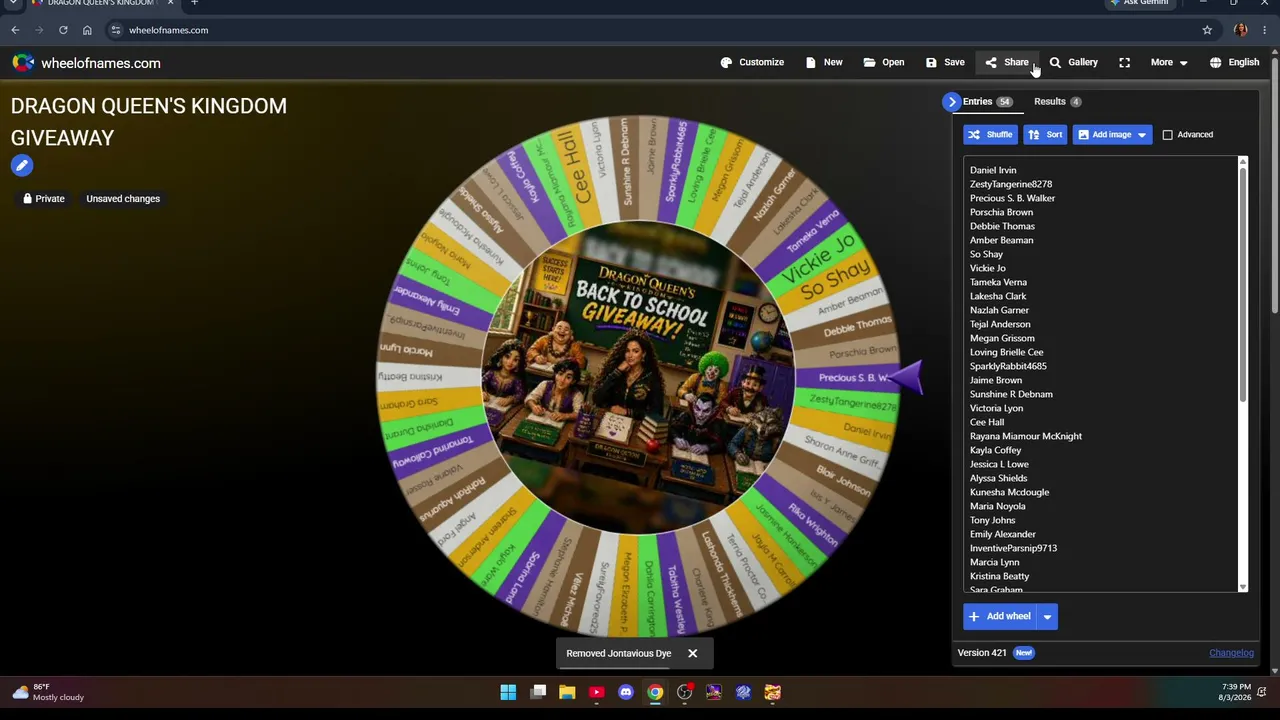This screenshot has height=720, width=1280.
Task: Dismiss the 'Removed Jontavious Dye' notification
Action: coord(692,653)
